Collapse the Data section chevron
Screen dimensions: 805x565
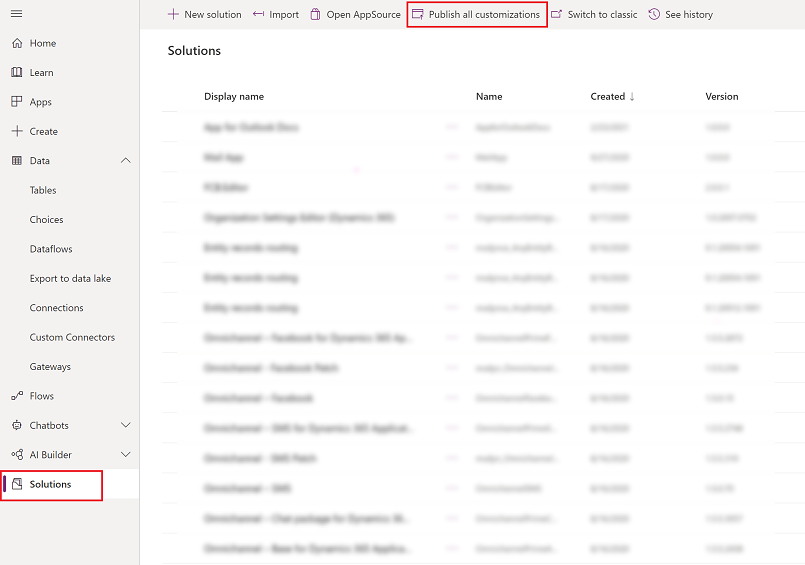click(126, 161)
